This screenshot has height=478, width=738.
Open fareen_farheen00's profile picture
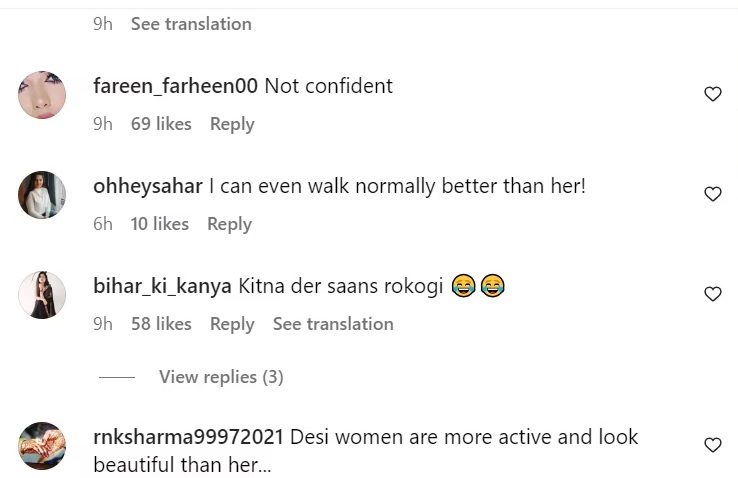click(42, 95)
